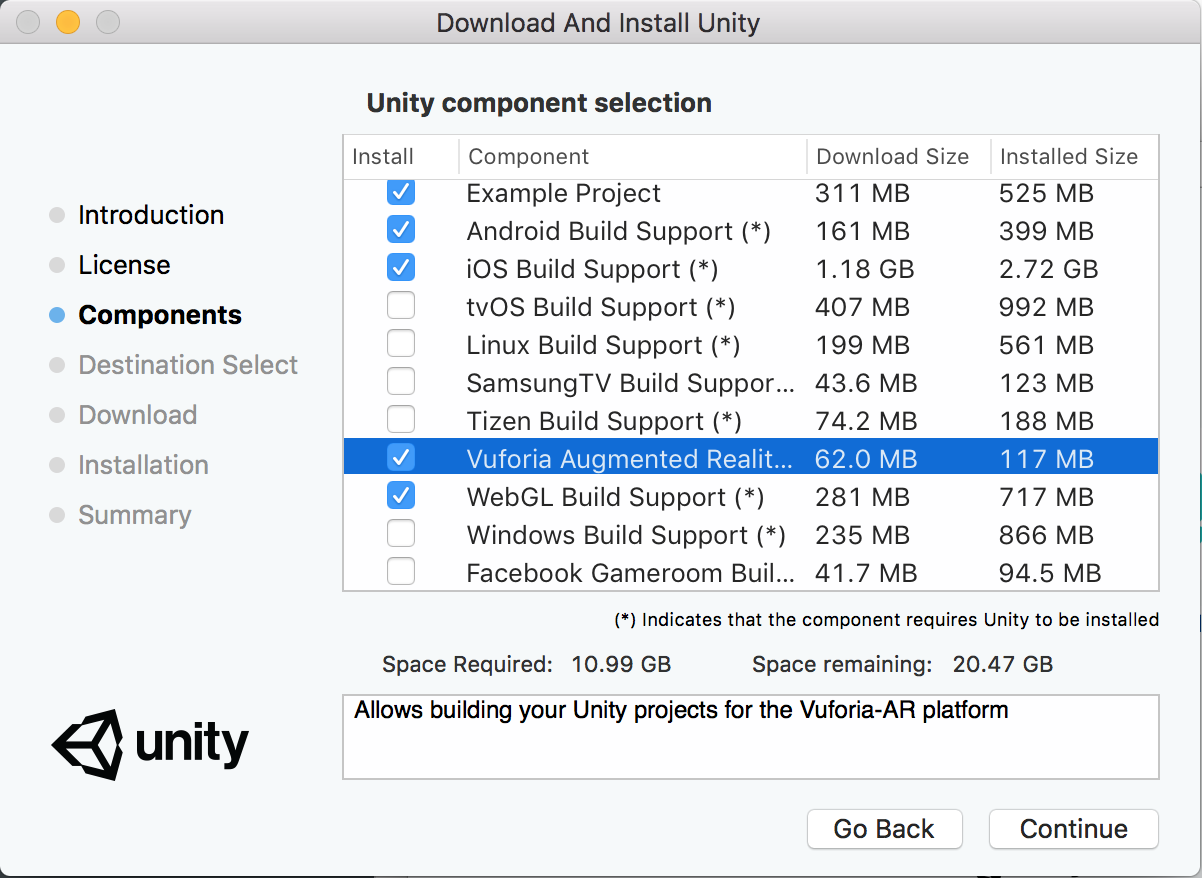The image size is (1202, 878).
Task: Click the 2.72 GB installed size cell
Action: tap(1048, 269)
